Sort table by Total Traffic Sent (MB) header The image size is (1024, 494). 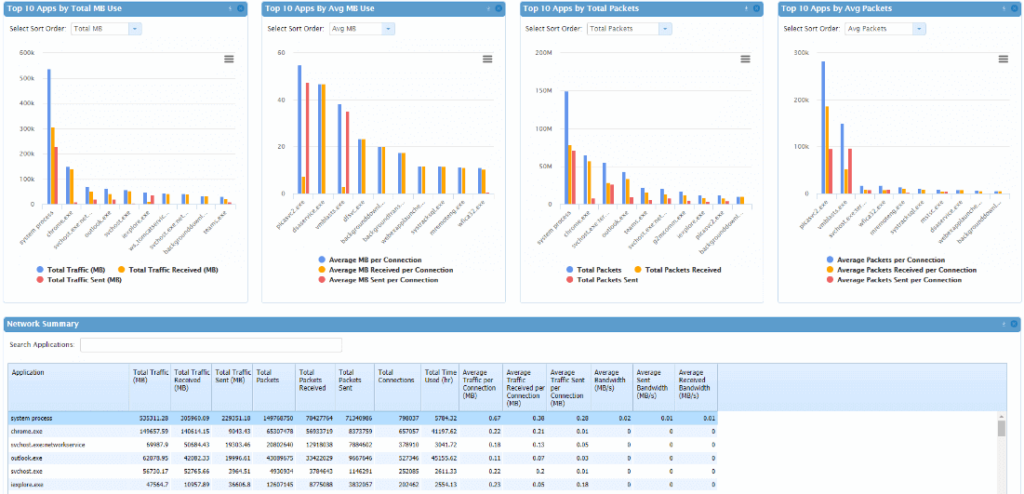(233, 387)
